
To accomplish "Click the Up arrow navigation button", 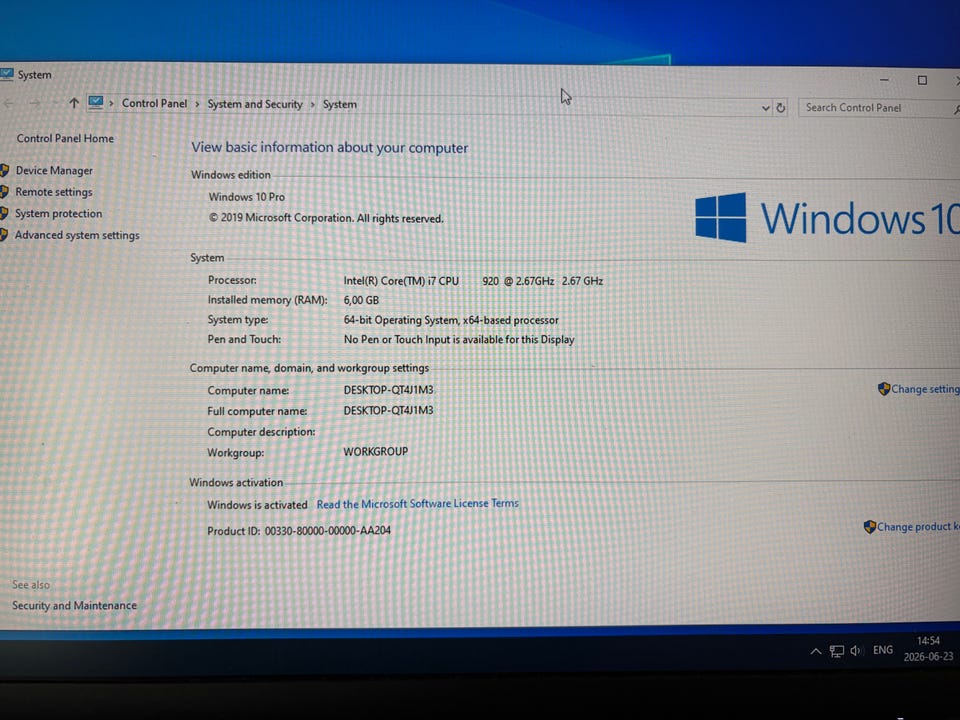I will click(x=73, y=103).
